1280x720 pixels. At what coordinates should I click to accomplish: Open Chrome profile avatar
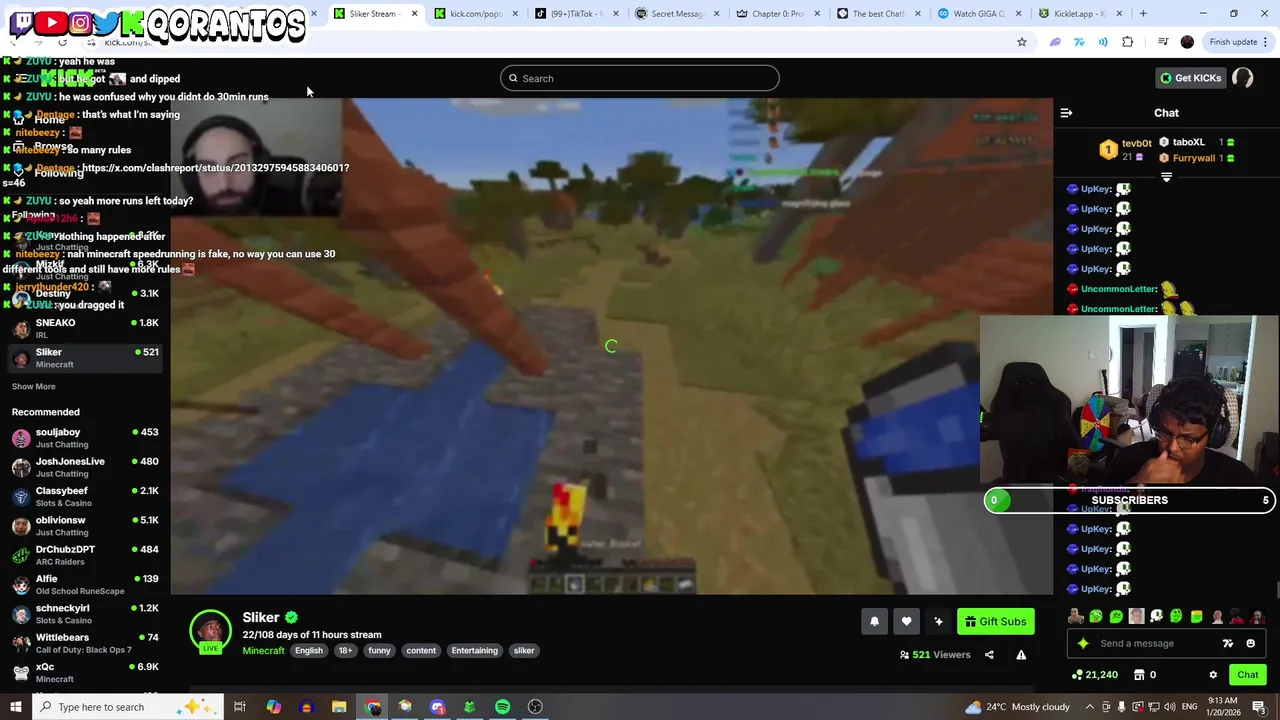(1187, 42)
